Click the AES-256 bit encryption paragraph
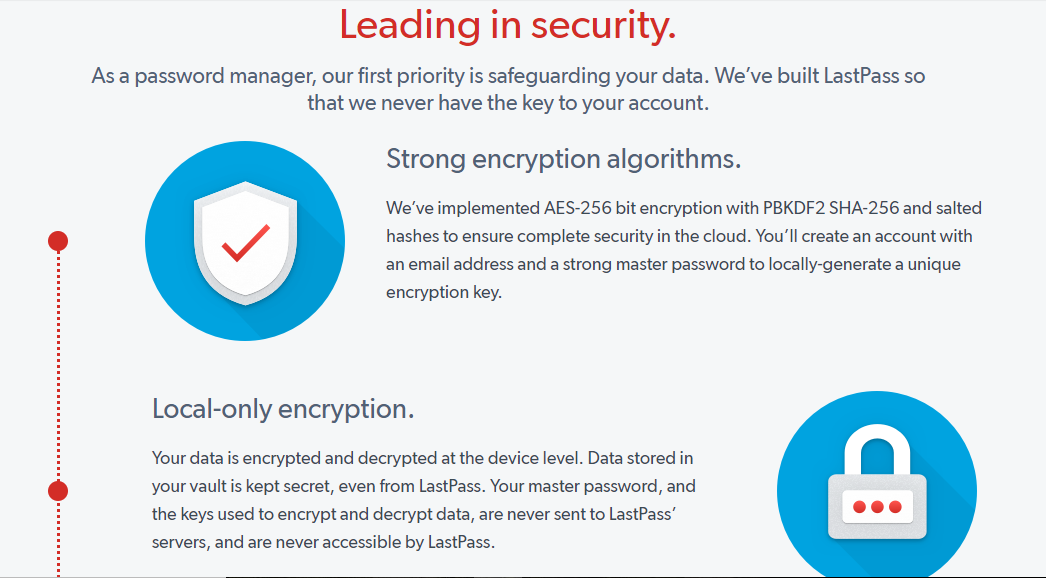Viewport: 1046px width, 578px height. pyautogui.click(x=684, y=250)
